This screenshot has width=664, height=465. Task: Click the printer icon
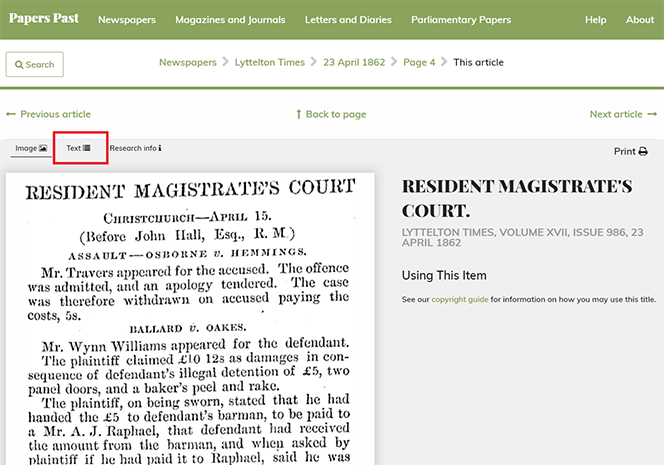click(643, 151)
